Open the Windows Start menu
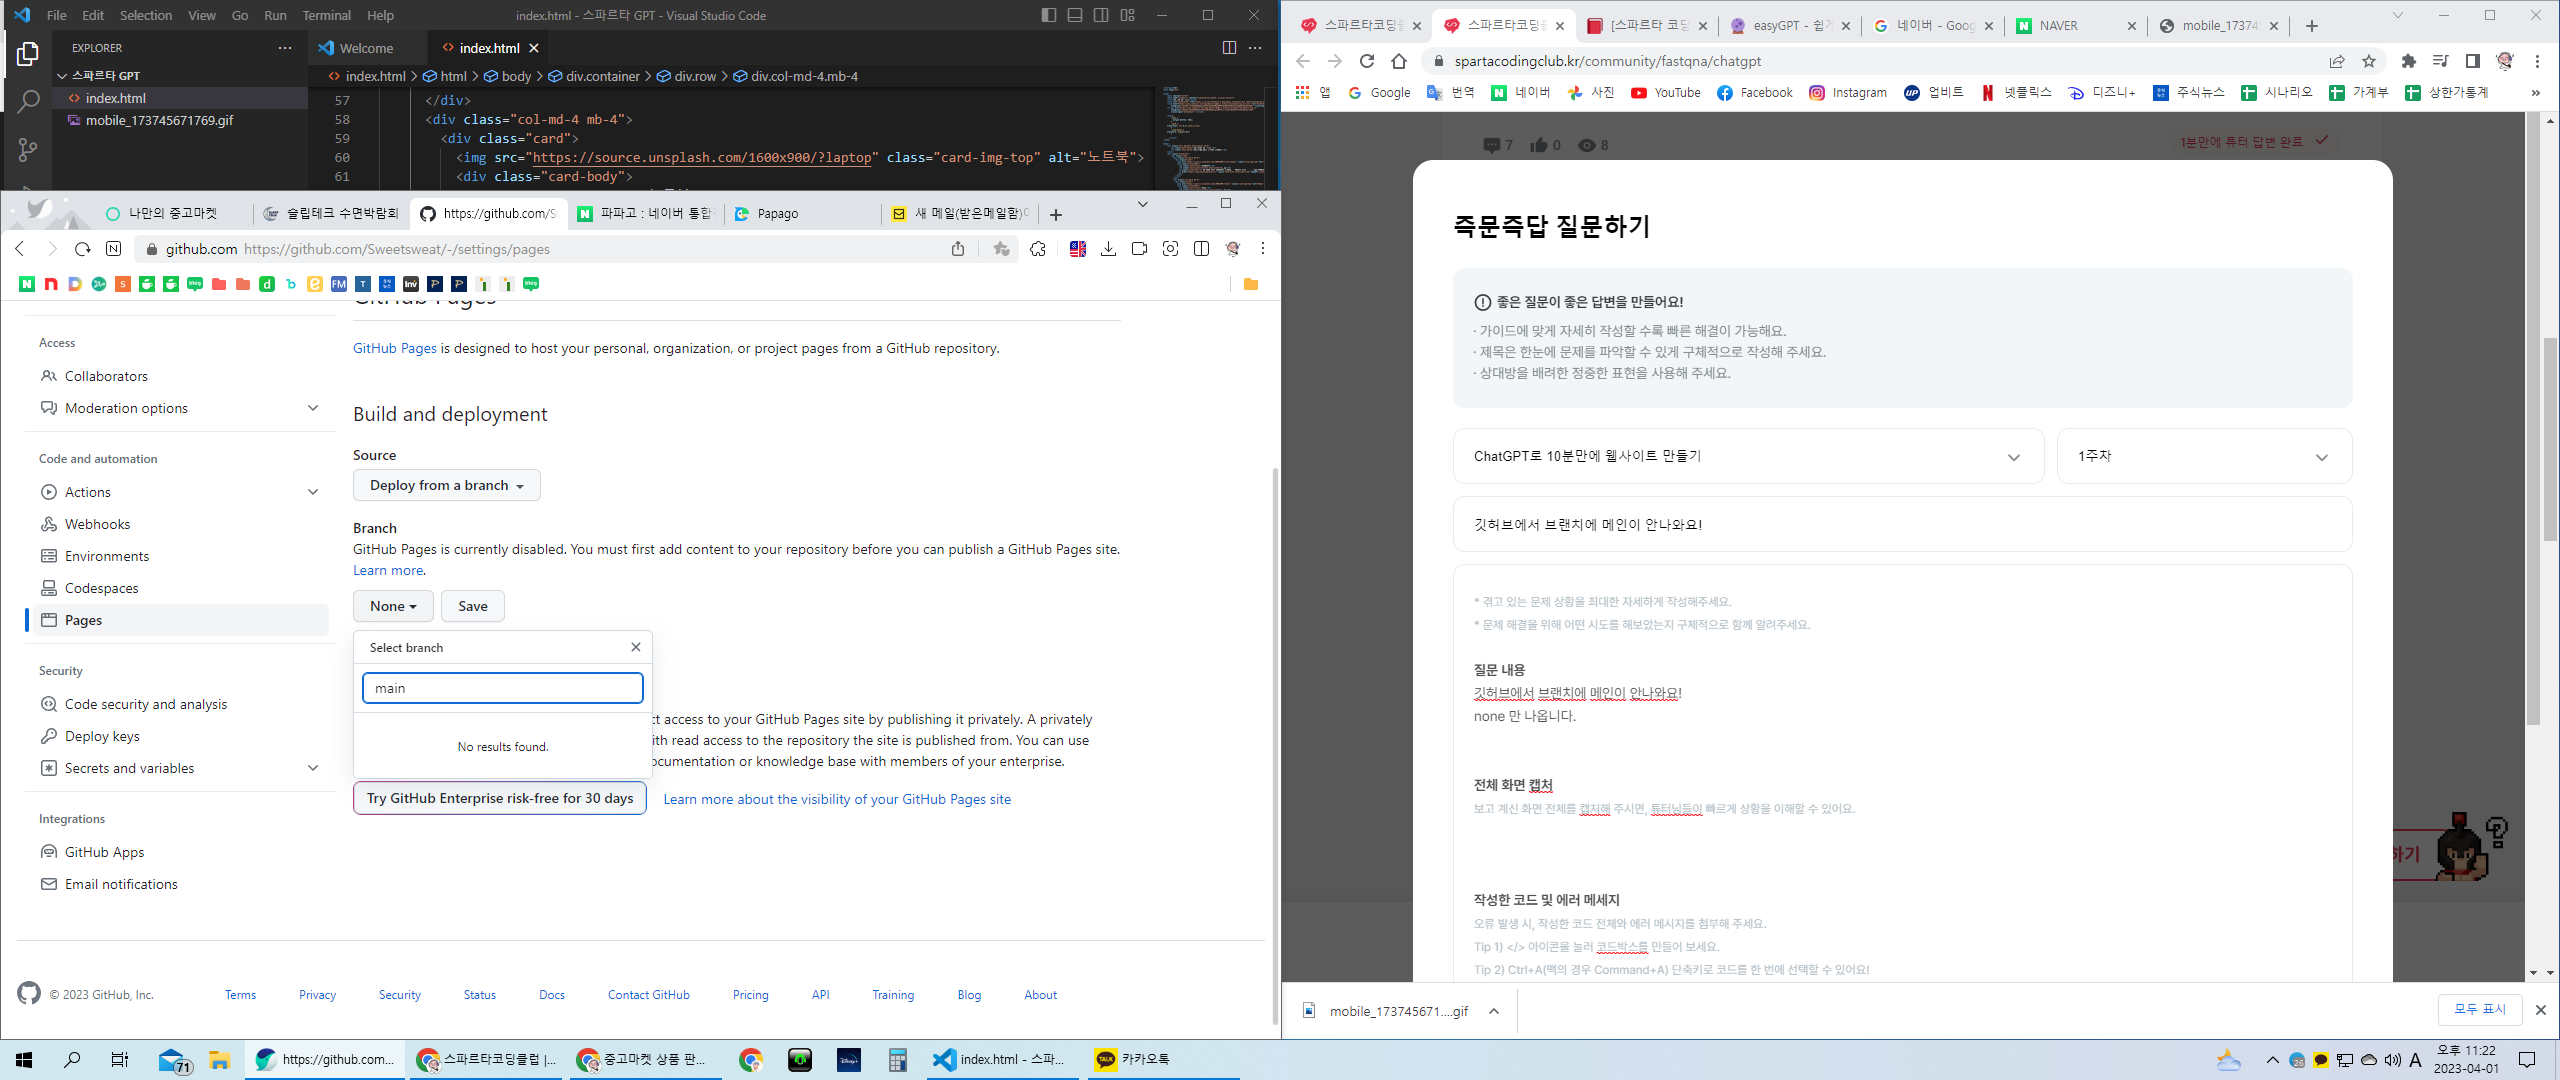This screenshot has width=2560, height=1080. pyautogui.click(x=24, y=1060)
